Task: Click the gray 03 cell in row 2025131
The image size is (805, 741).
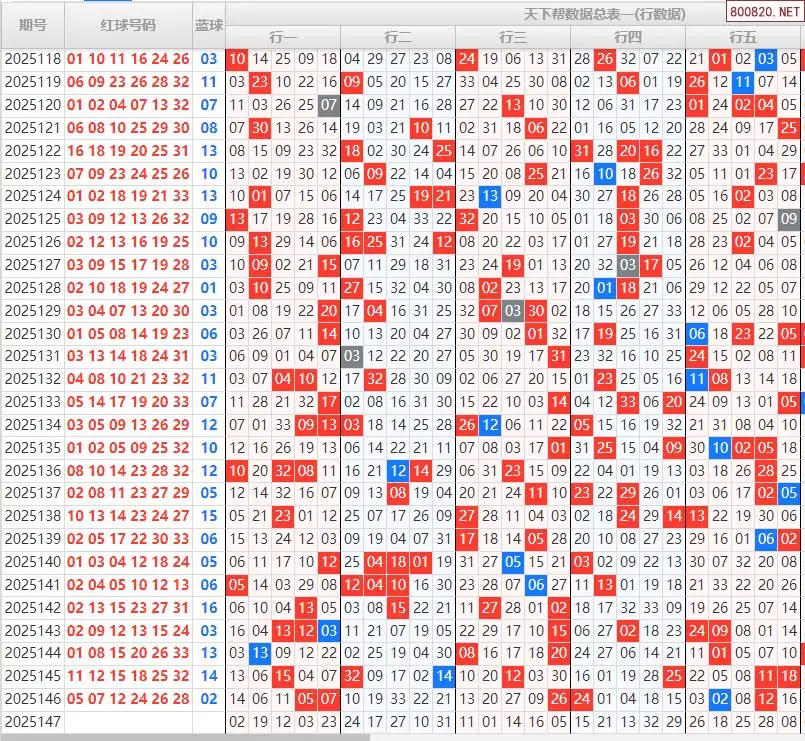Action: coord(352,356)
